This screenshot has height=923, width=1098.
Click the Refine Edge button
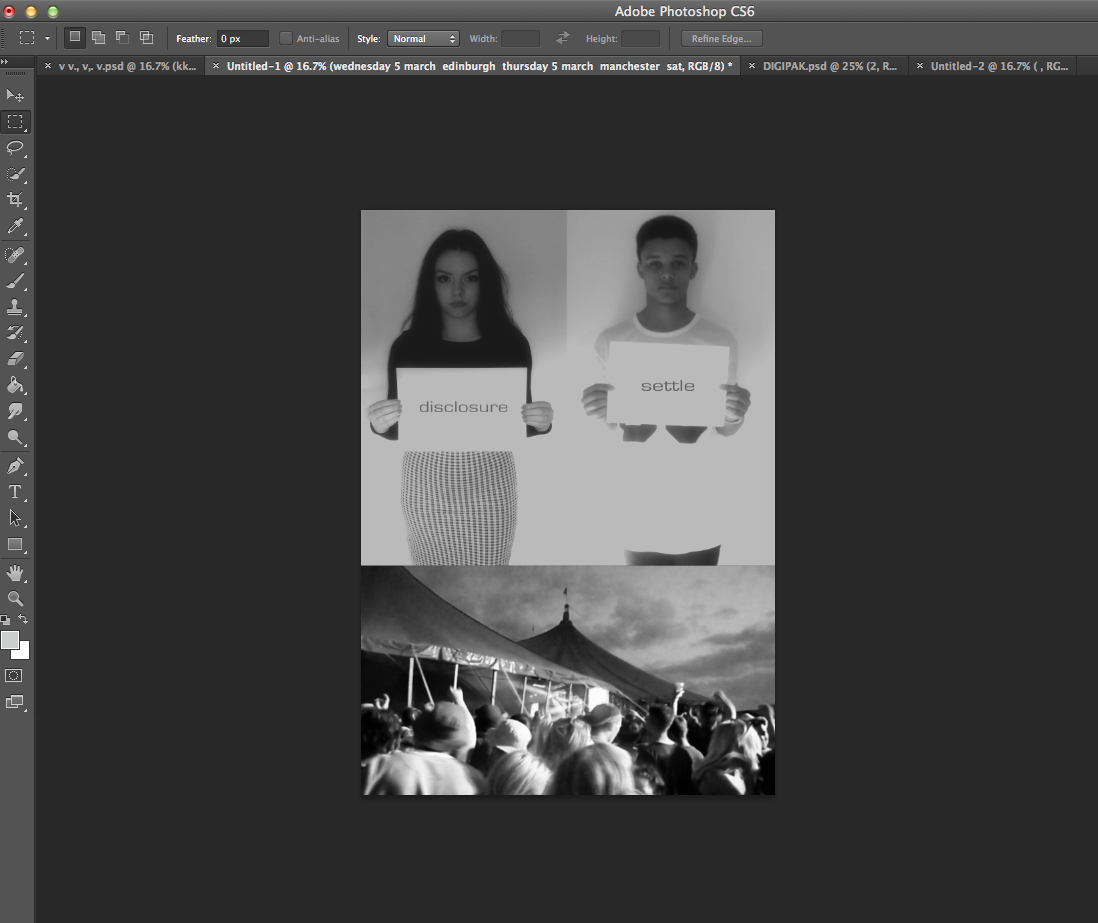[x=721, y=39]
